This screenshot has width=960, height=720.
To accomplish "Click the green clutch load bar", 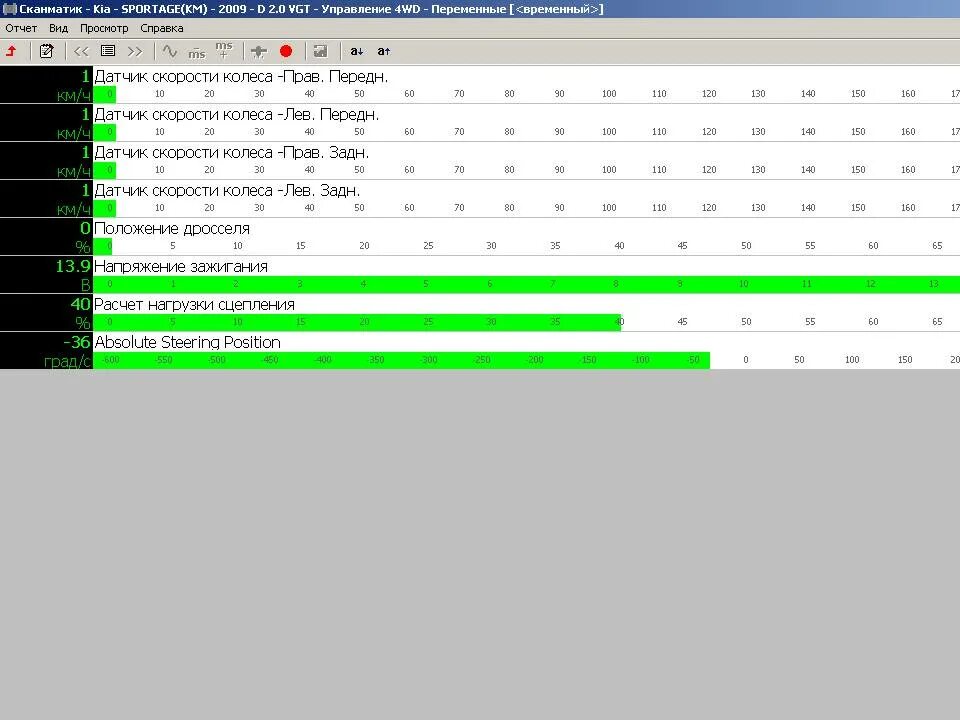I will coord(357,322).
